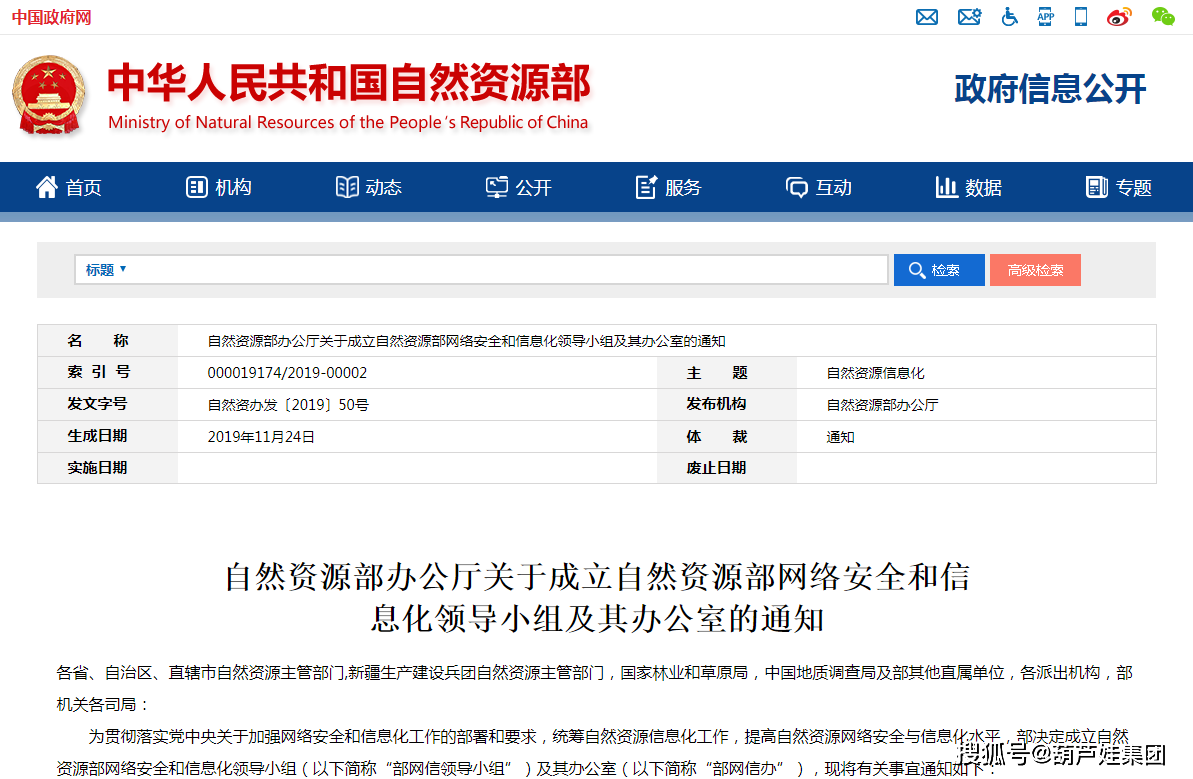Image resolution: width=1193 pixels, height=779 pixels.
Task: Open the 专题 navigation item
Action: point(1118,187)
